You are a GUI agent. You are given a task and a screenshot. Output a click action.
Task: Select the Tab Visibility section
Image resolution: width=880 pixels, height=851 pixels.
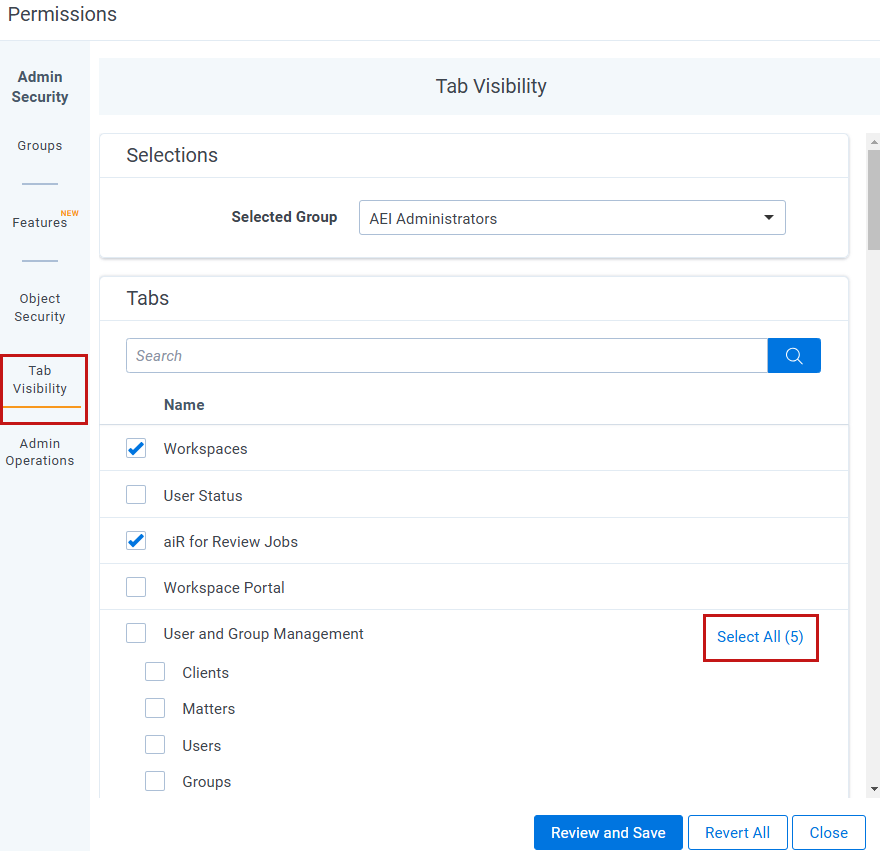tap(40, 379)
